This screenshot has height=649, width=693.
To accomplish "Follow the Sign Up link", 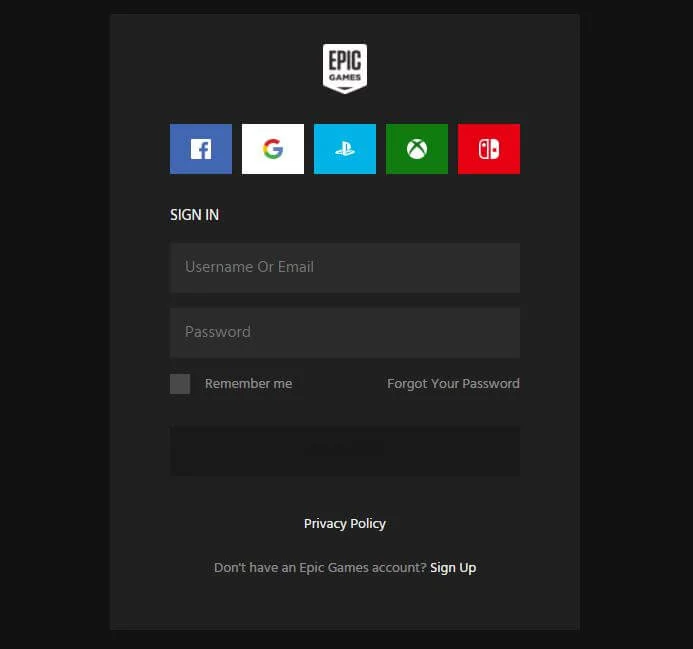I will point(453,568).
